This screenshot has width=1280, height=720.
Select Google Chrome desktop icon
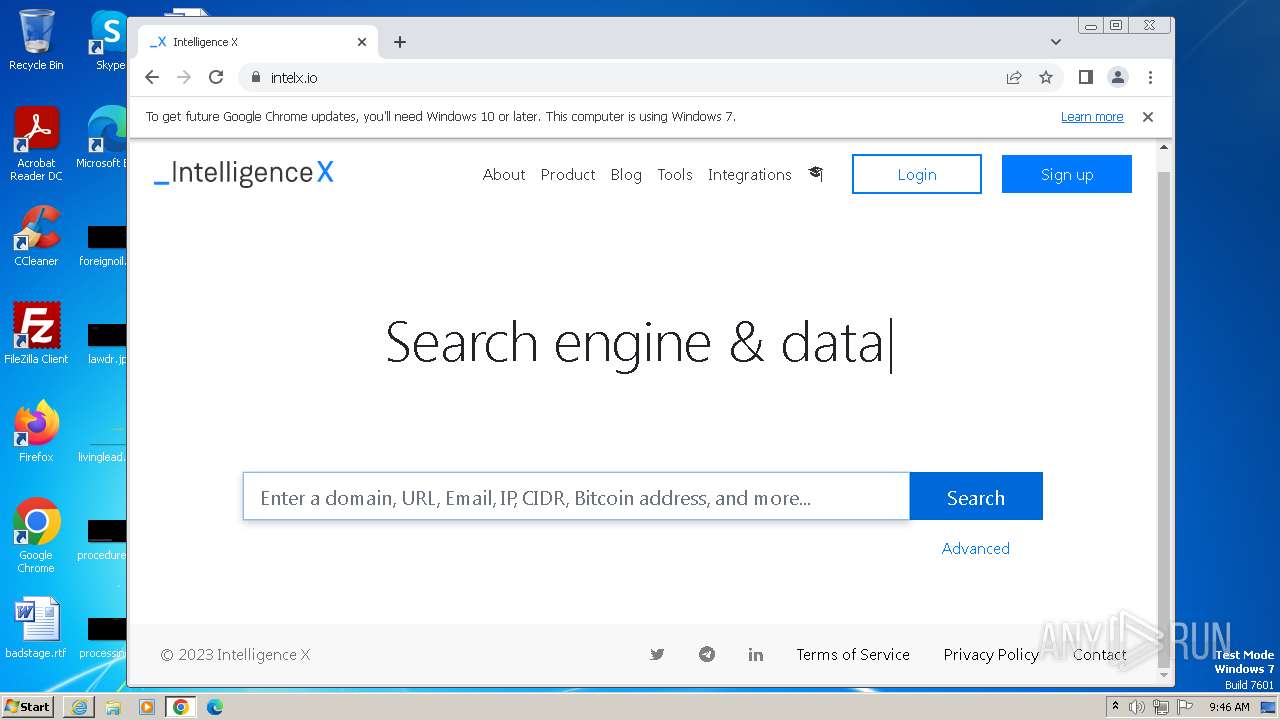pyautogui.click(x=36, y=536)
